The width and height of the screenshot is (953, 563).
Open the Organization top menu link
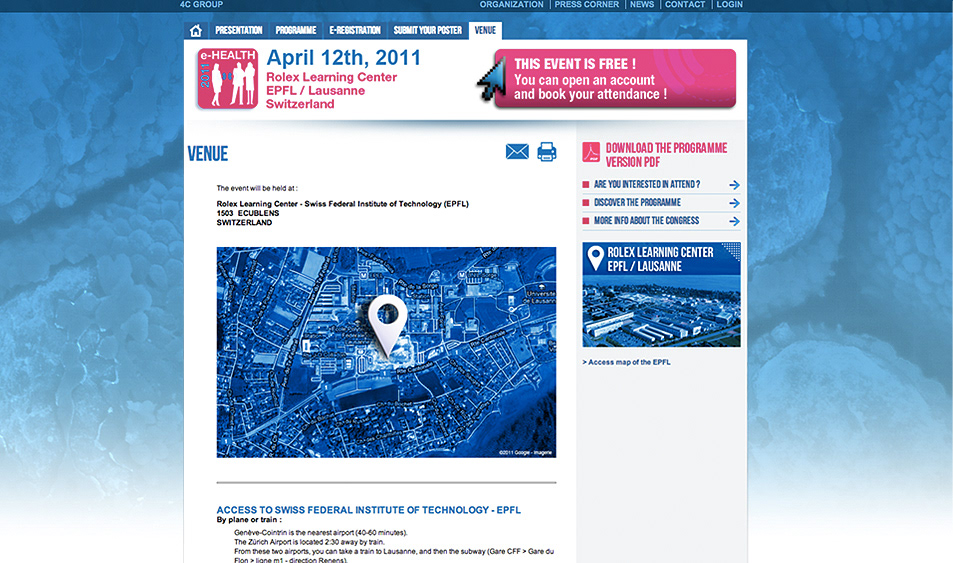(x=512, y=4)
